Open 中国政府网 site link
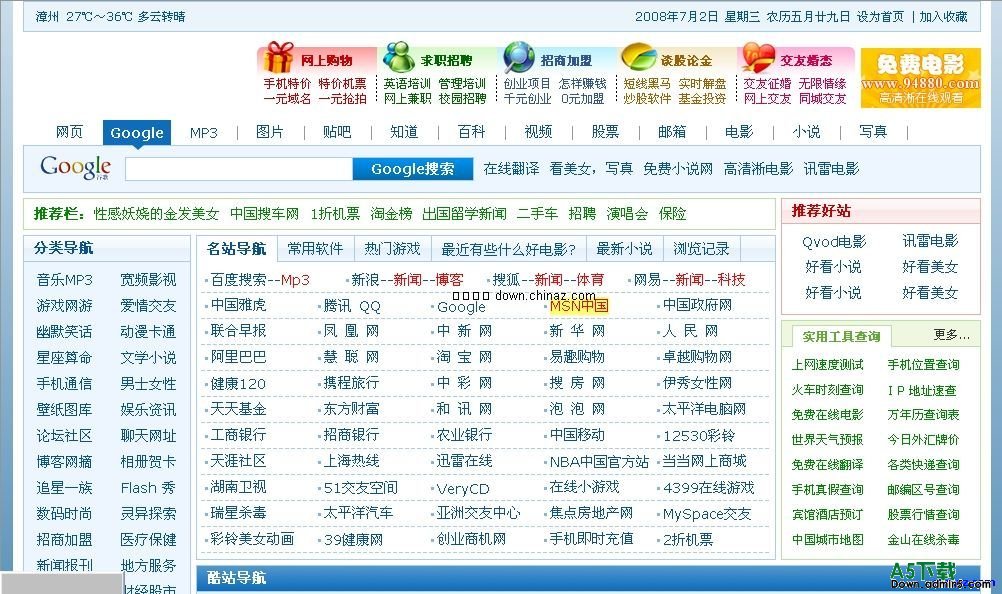1002x594 pixels. coord(697,305)
